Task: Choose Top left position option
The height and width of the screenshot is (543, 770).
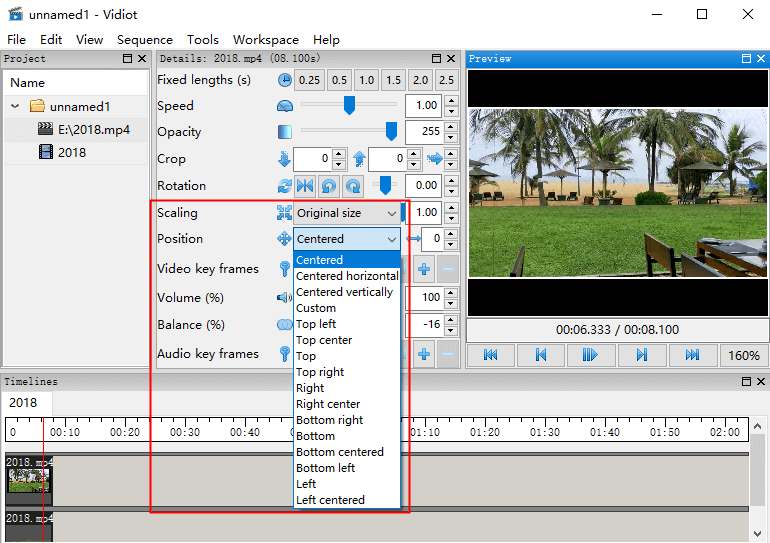Action: tap(347, 324)
